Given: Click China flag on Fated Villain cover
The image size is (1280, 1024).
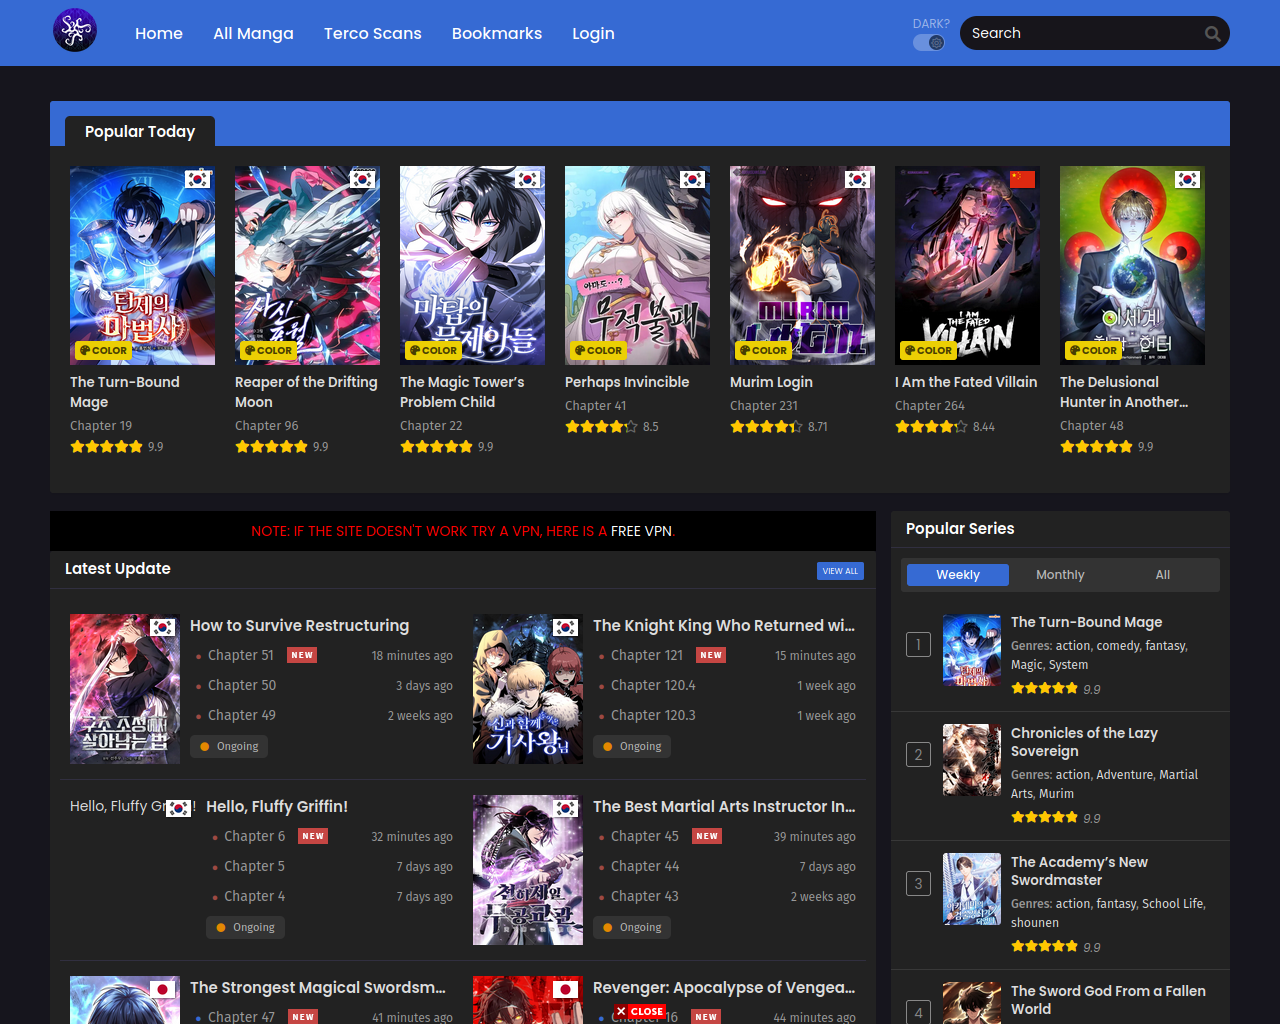Looking at the screenshot, I should [x=1022, y=179].
